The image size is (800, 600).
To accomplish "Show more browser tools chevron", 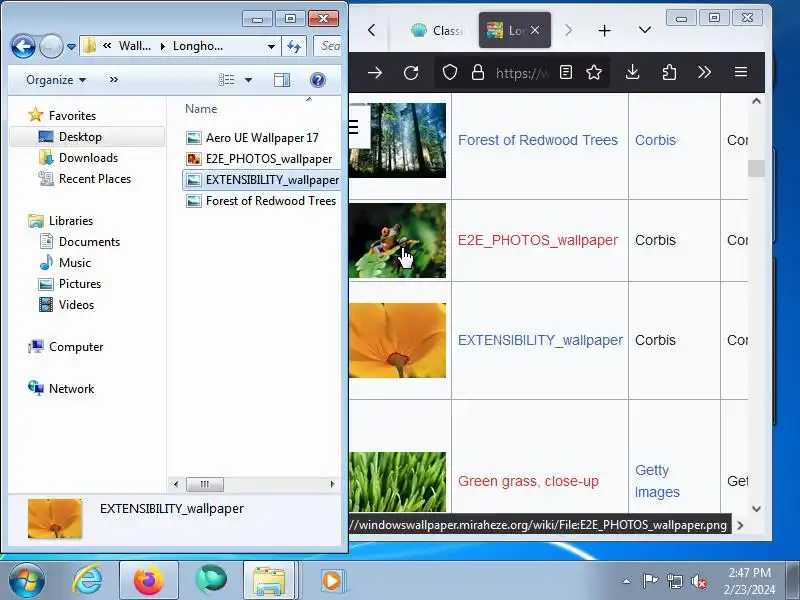I will 705,72.
